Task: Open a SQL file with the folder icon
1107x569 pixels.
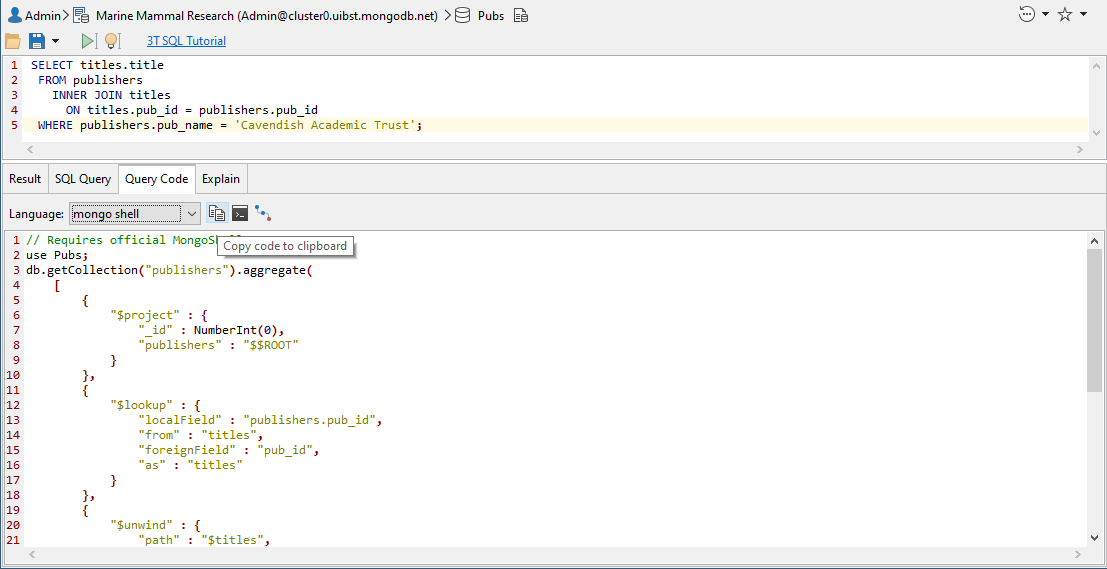Action: (13, 41)
